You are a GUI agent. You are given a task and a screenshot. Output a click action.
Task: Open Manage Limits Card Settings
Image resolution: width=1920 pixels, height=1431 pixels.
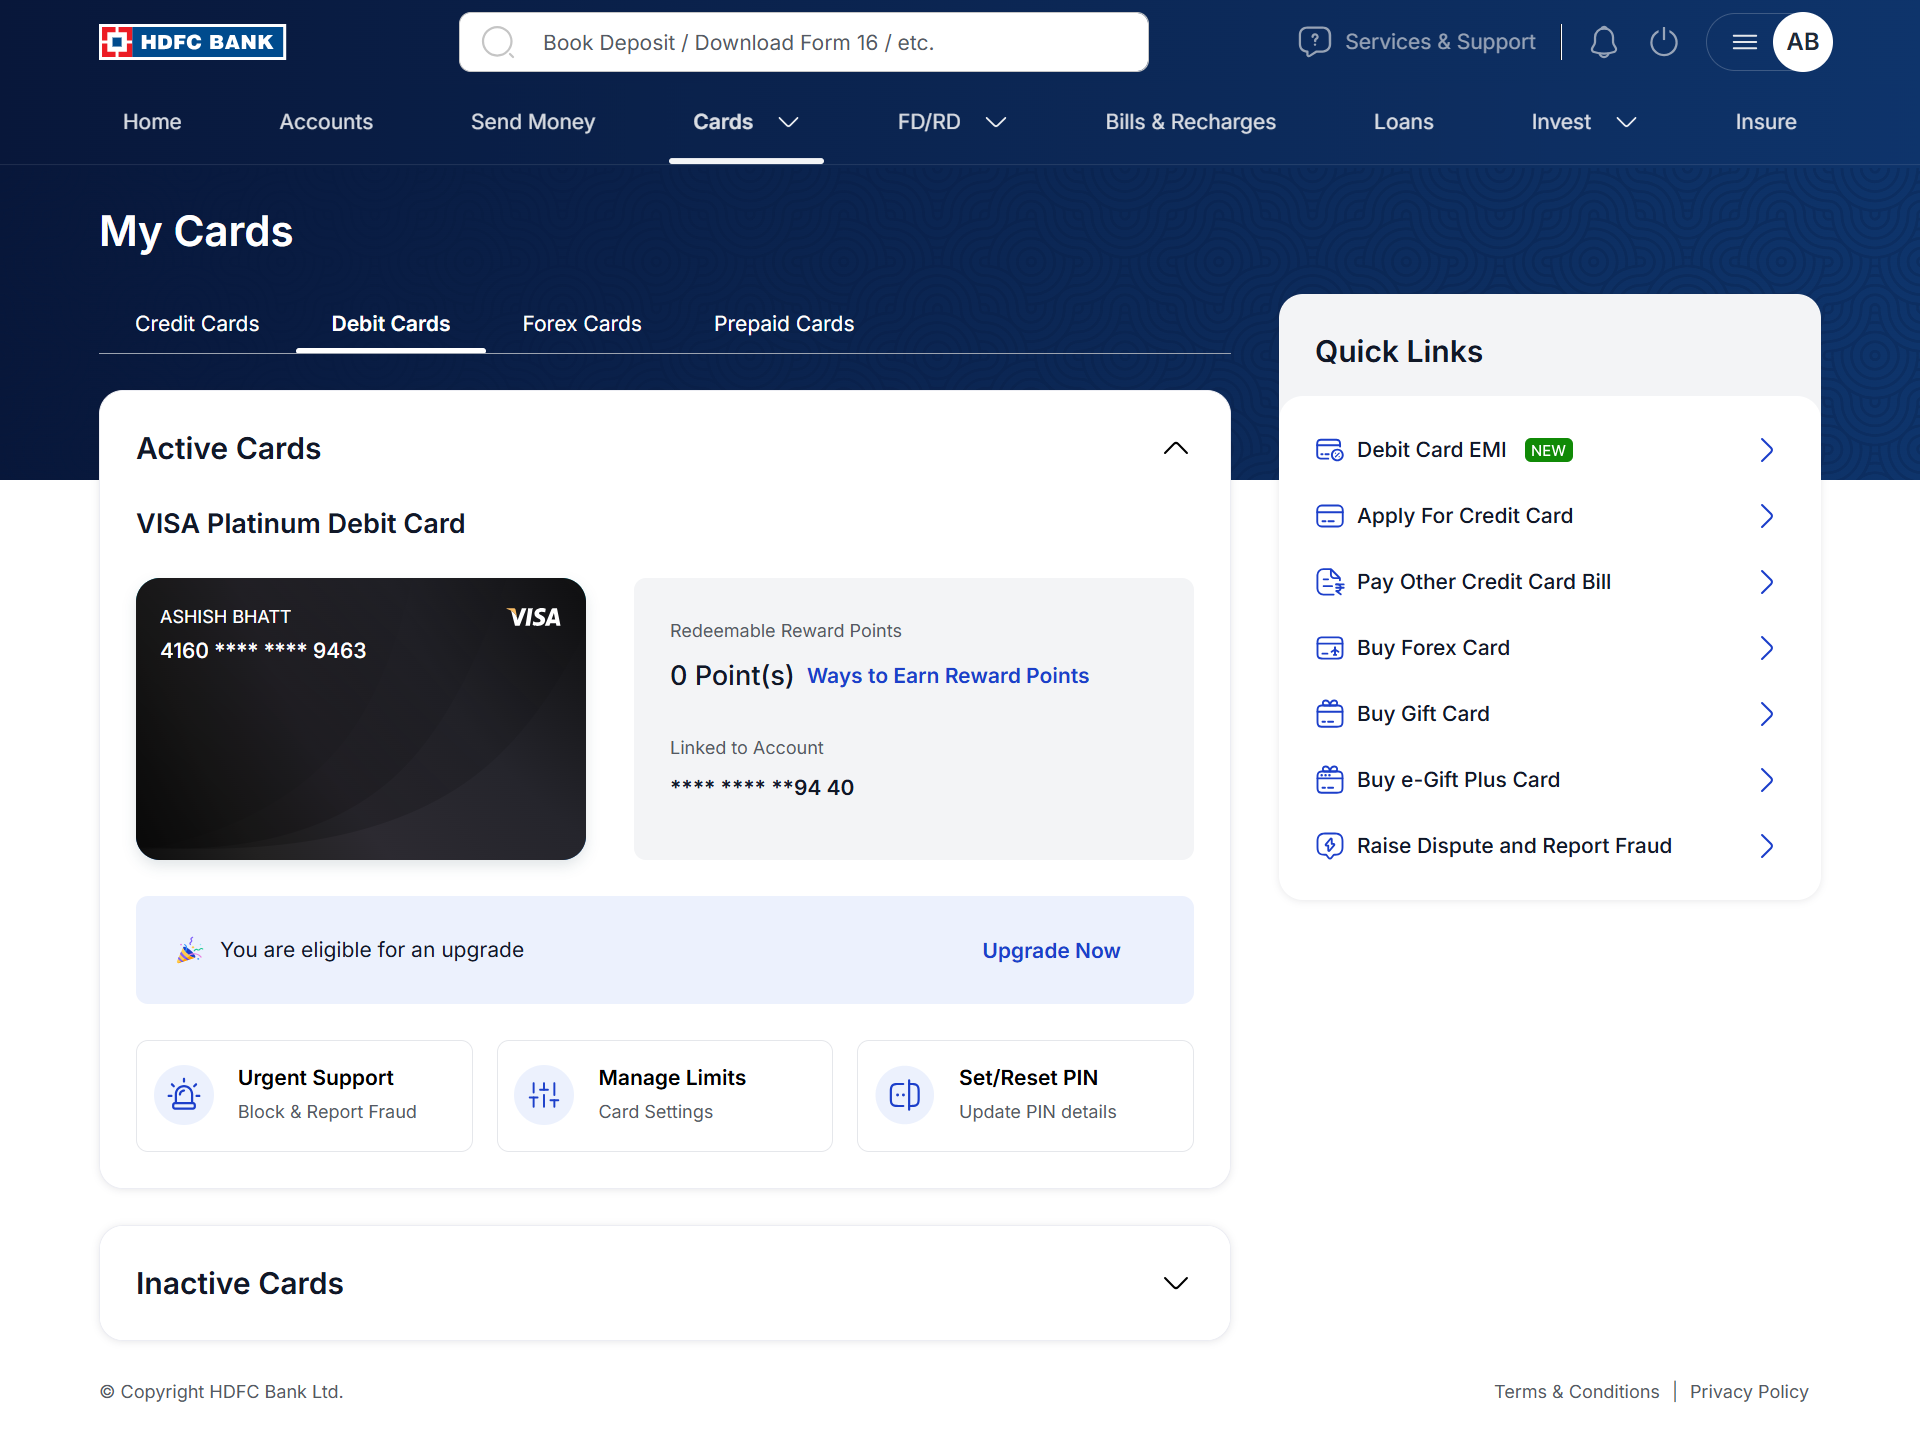tap(665, 1096)
